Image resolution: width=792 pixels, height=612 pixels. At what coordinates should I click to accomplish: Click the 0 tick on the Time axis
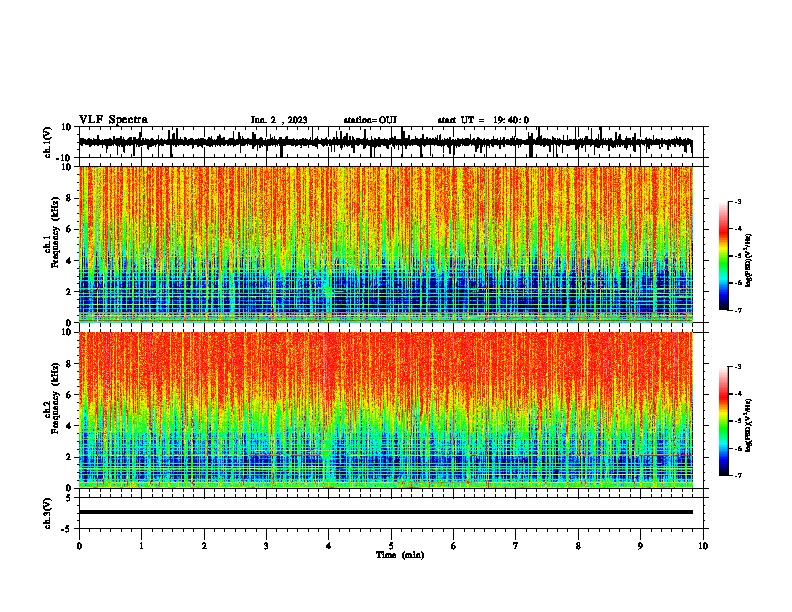coord(79,546)
